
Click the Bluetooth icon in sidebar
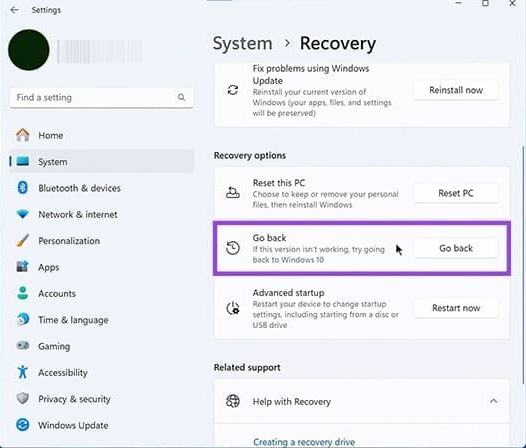coord(22,188)
